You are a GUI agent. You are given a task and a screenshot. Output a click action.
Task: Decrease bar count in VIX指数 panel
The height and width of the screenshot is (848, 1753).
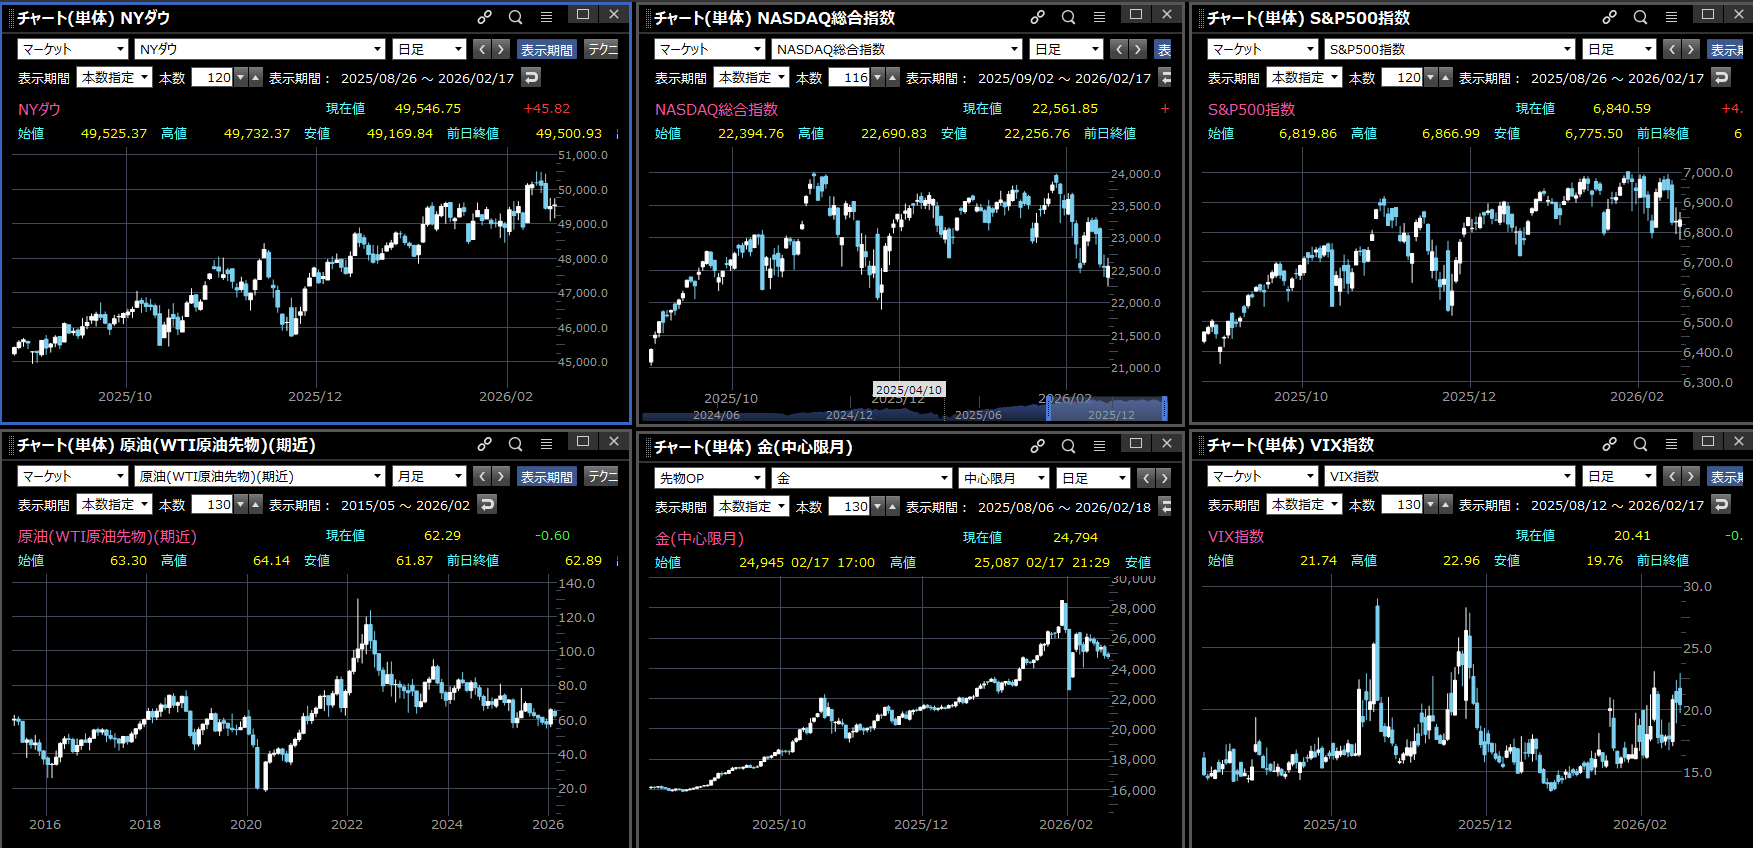[1430, 505]
